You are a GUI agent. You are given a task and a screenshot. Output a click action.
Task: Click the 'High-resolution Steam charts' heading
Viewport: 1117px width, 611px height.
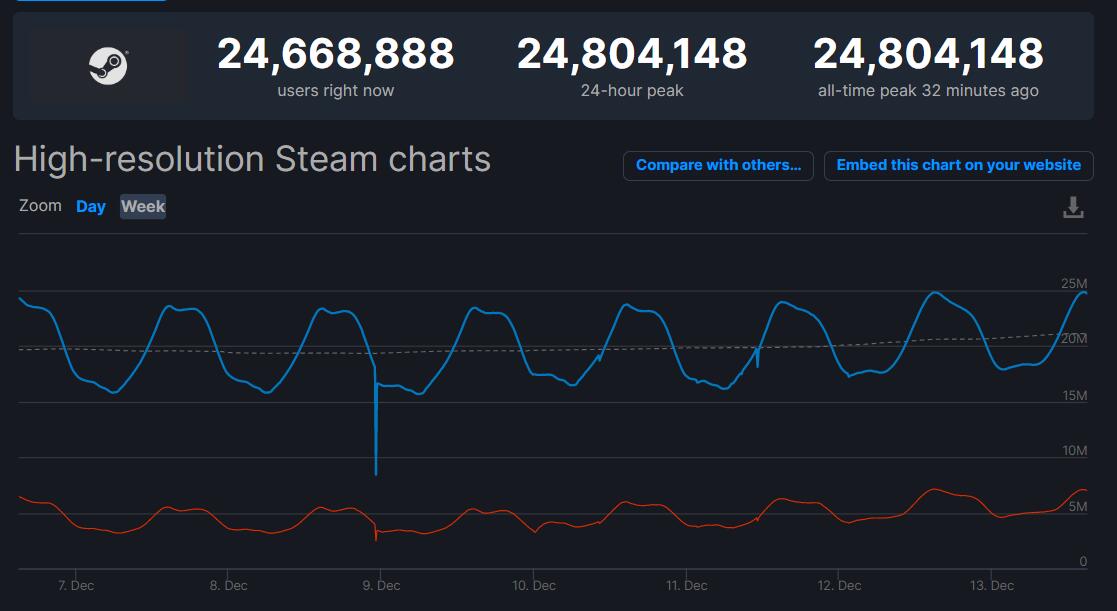(x=252, y=159)
